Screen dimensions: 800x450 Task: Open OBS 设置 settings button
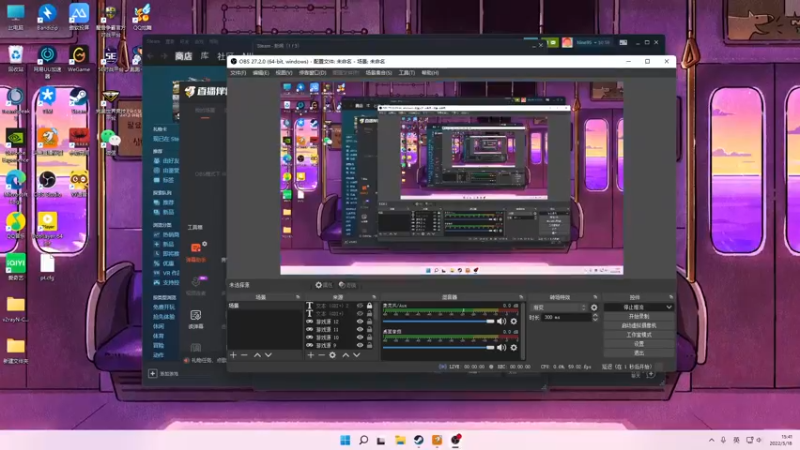[x=639, y=344]
